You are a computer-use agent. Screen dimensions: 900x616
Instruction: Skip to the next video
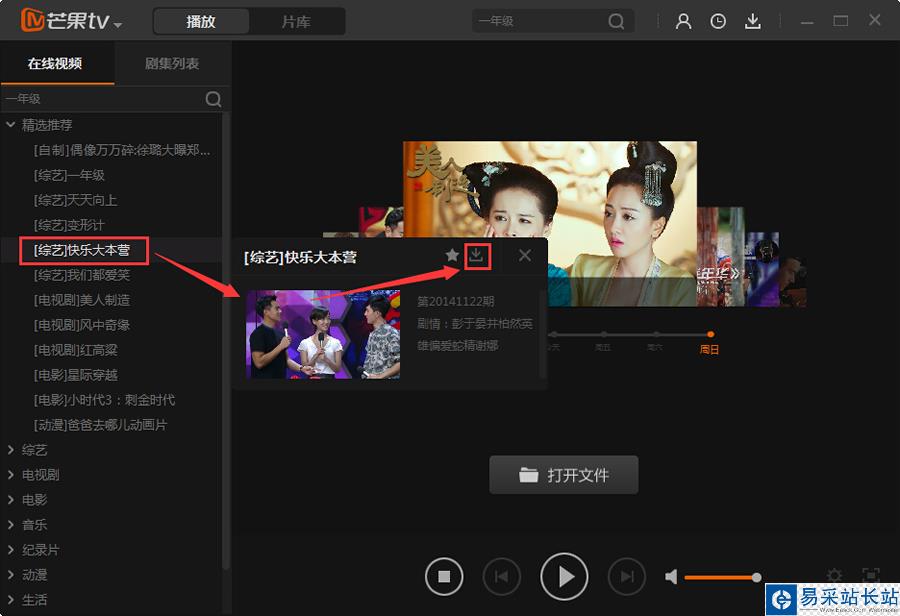pos(627,576)
